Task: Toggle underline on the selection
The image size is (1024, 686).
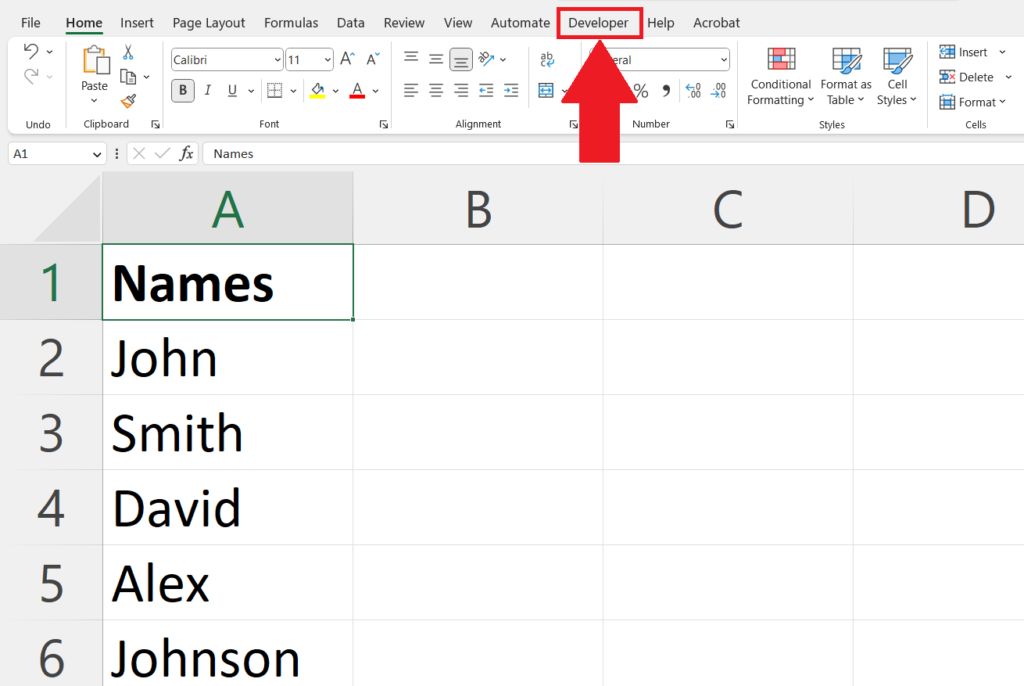Action: [x=231, y=90]
